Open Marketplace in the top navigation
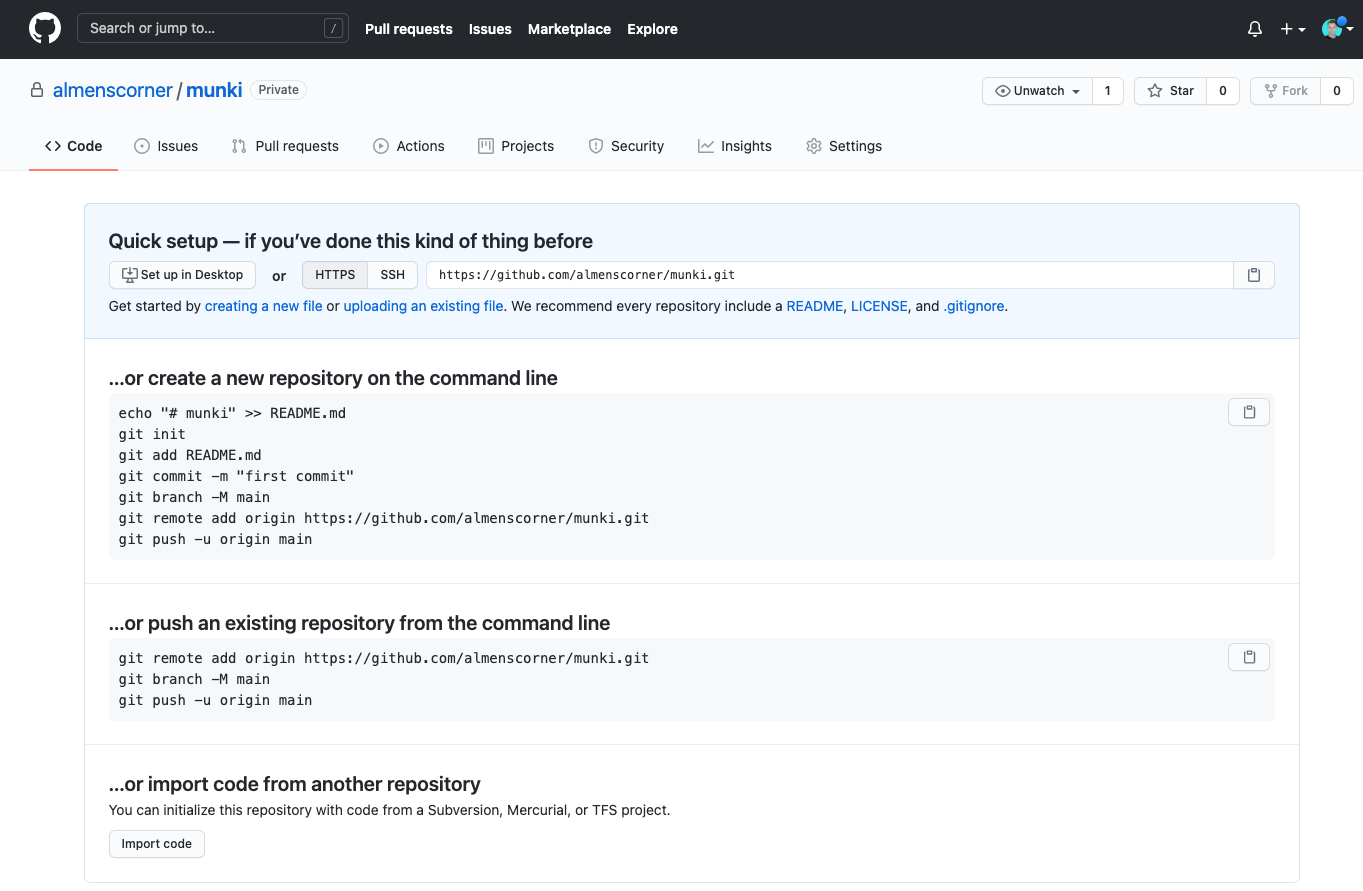Screen dimensions: 1363x891 pos(569,29)
